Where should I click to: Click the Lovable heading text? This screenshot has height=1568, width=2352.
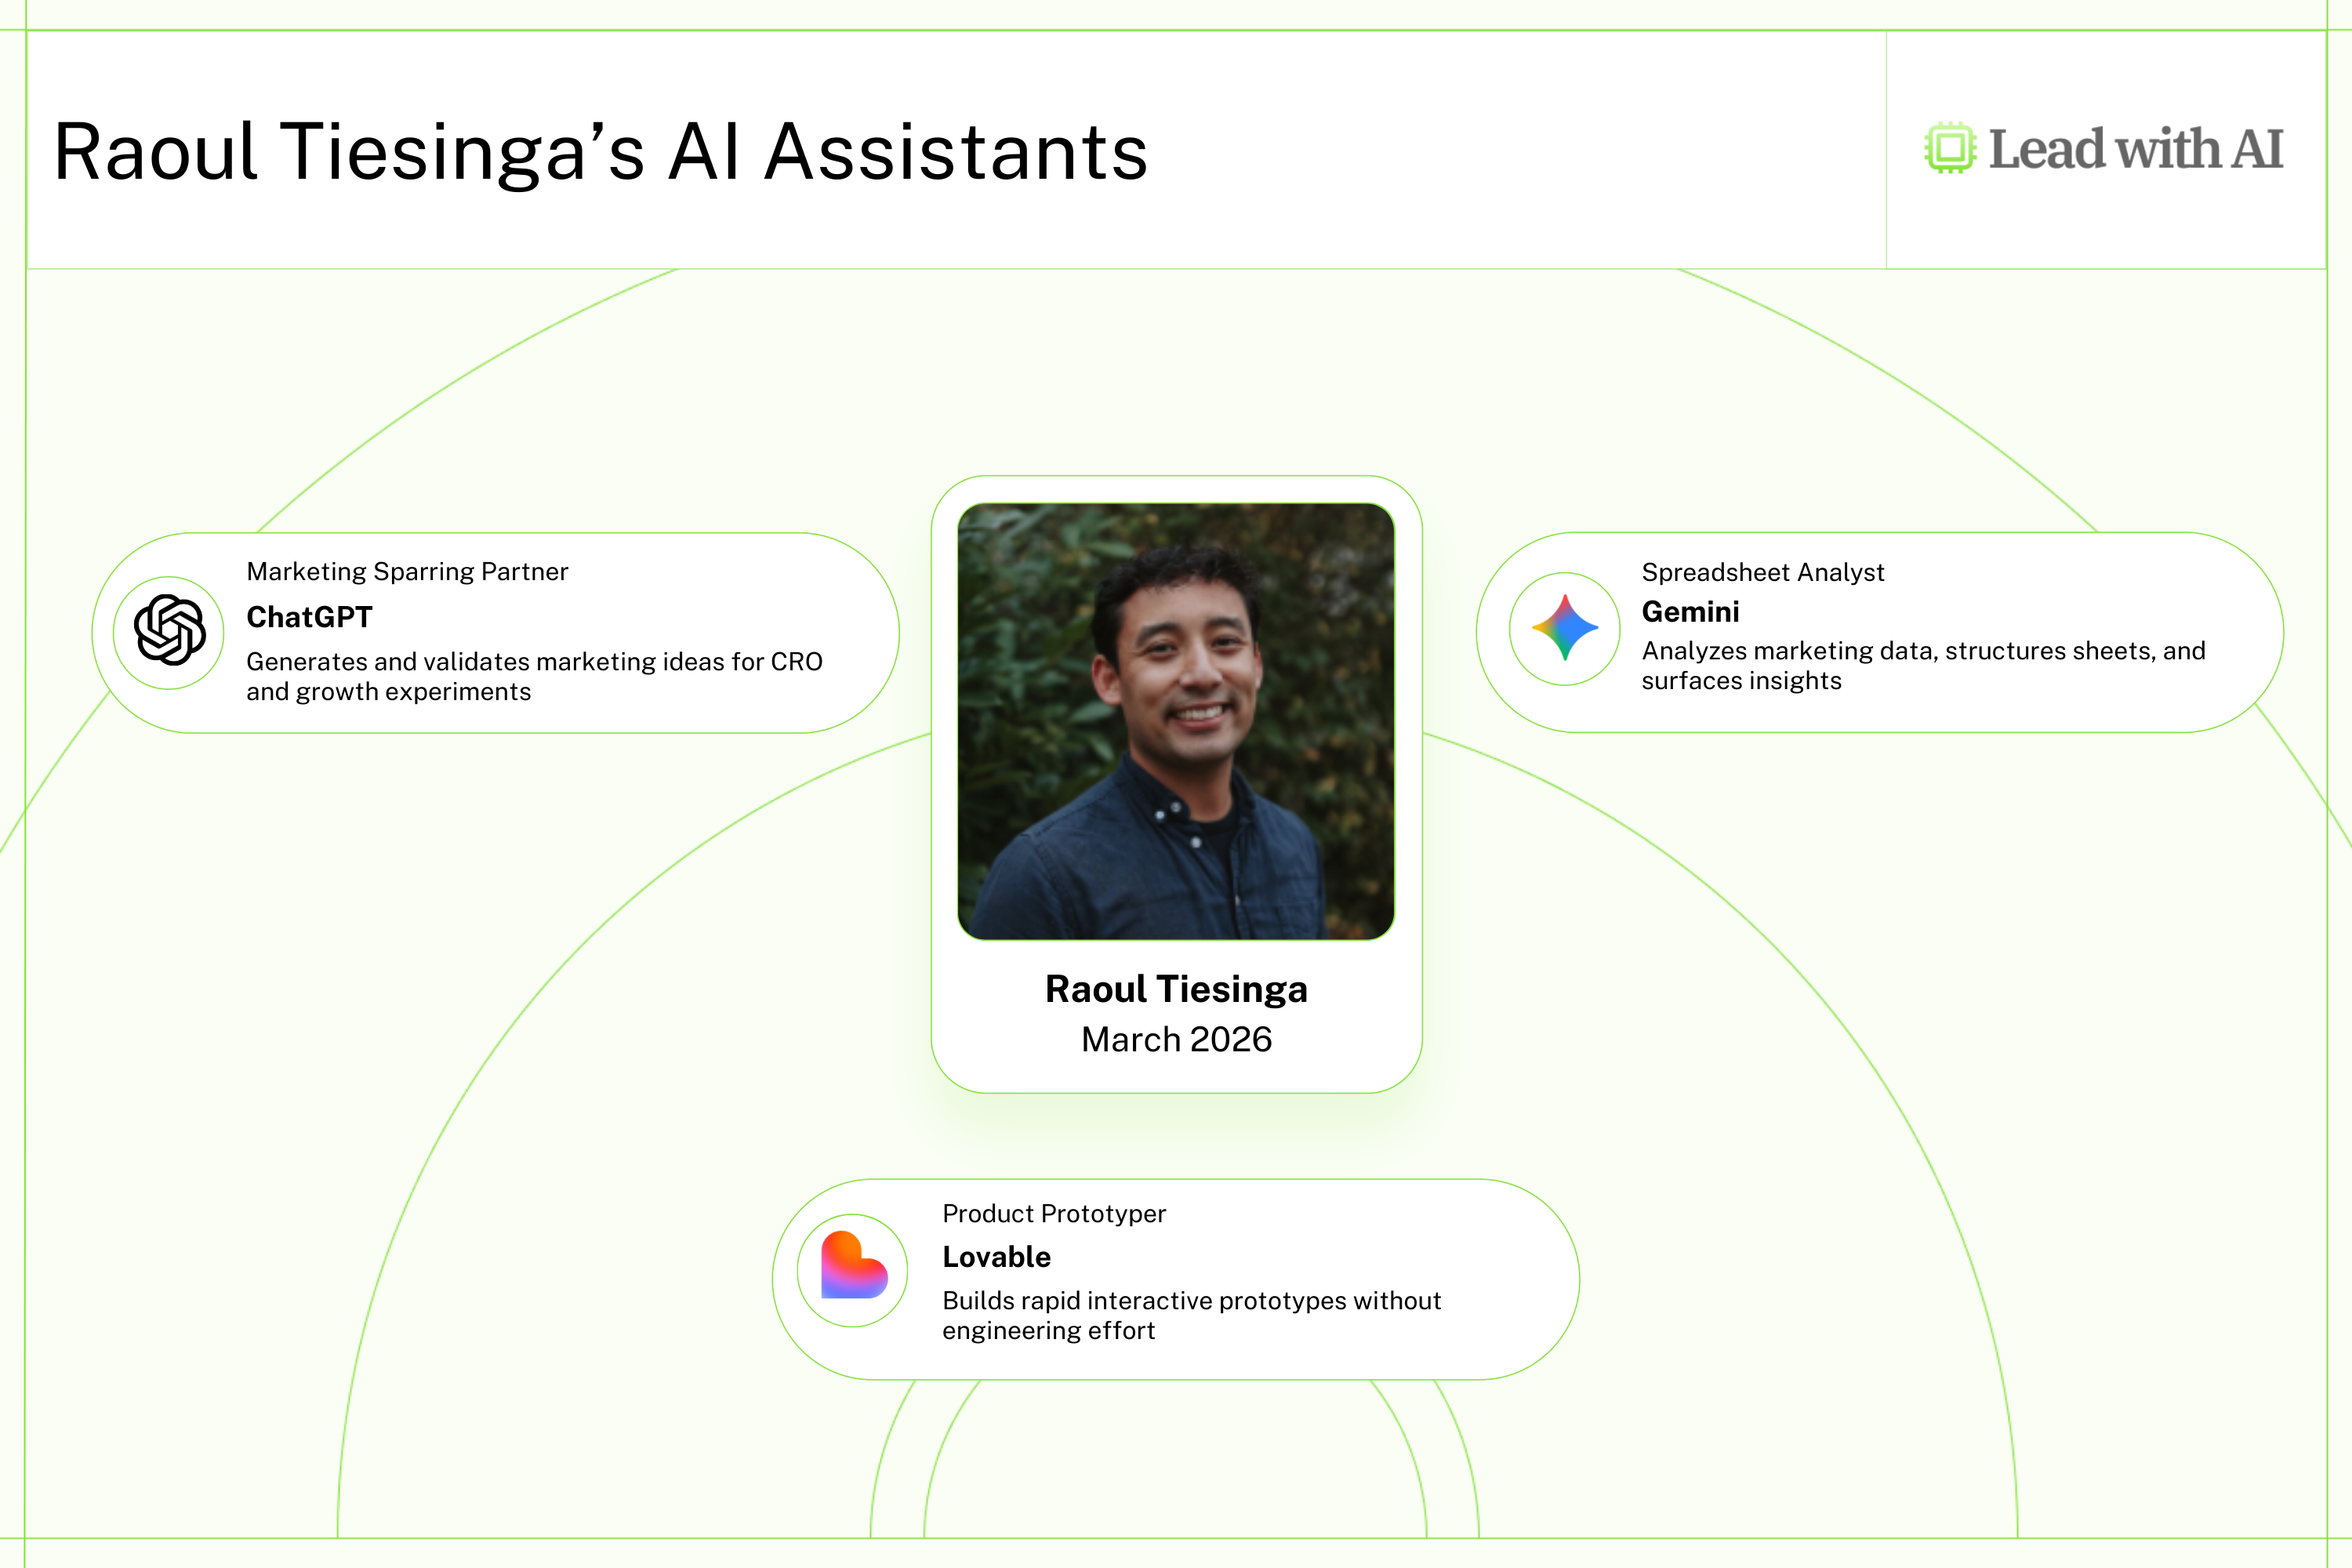996,1257
